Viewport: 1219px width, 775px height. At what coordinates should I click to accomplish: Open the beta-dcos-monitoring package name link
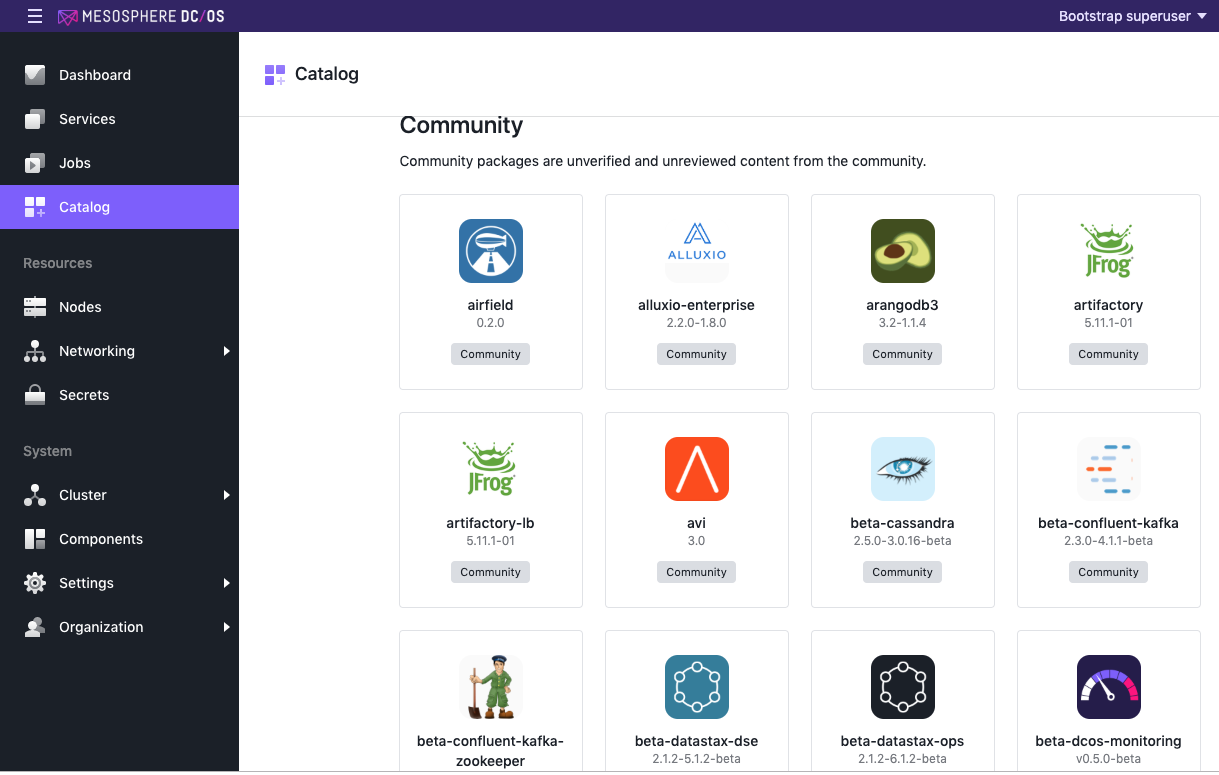pos(1109,741)
